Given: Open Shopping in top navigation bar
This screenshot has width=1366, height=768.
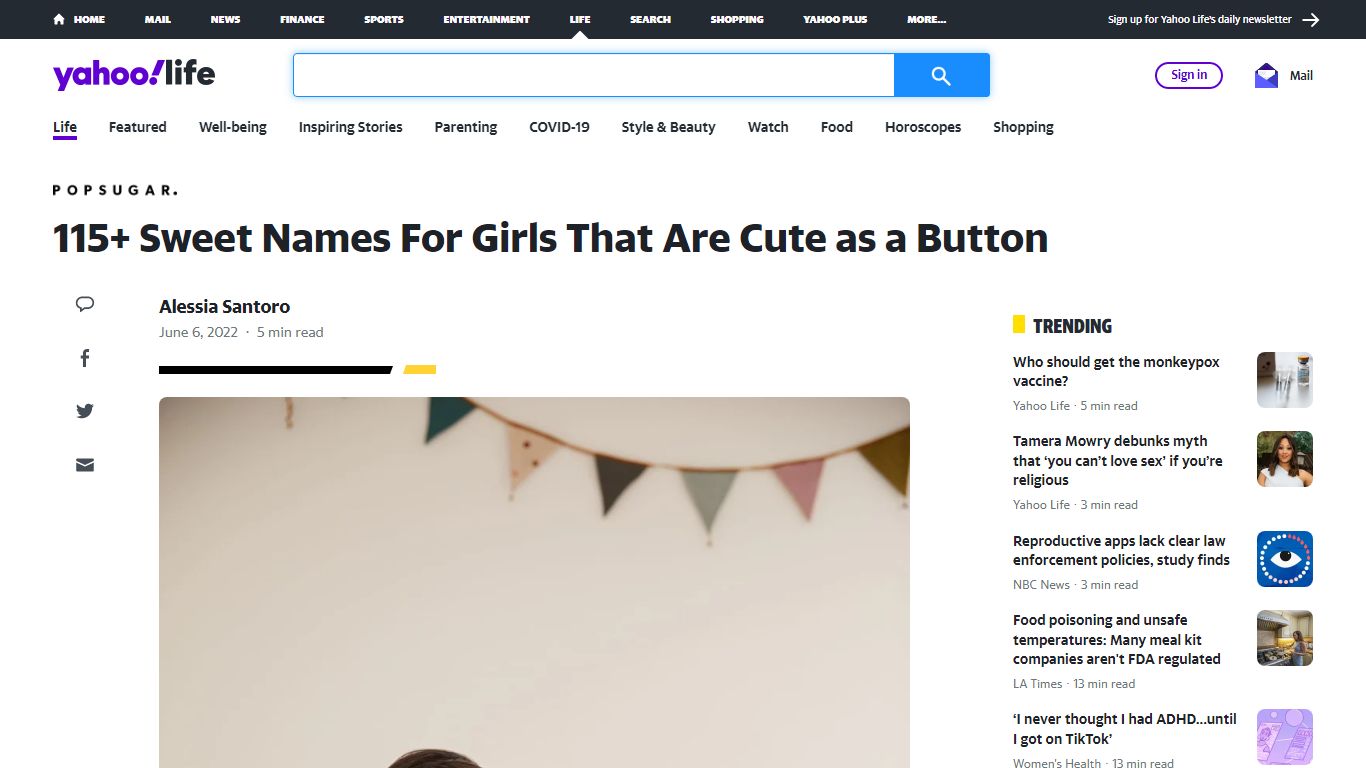Looking at the screenshot, I should (737, 19).
